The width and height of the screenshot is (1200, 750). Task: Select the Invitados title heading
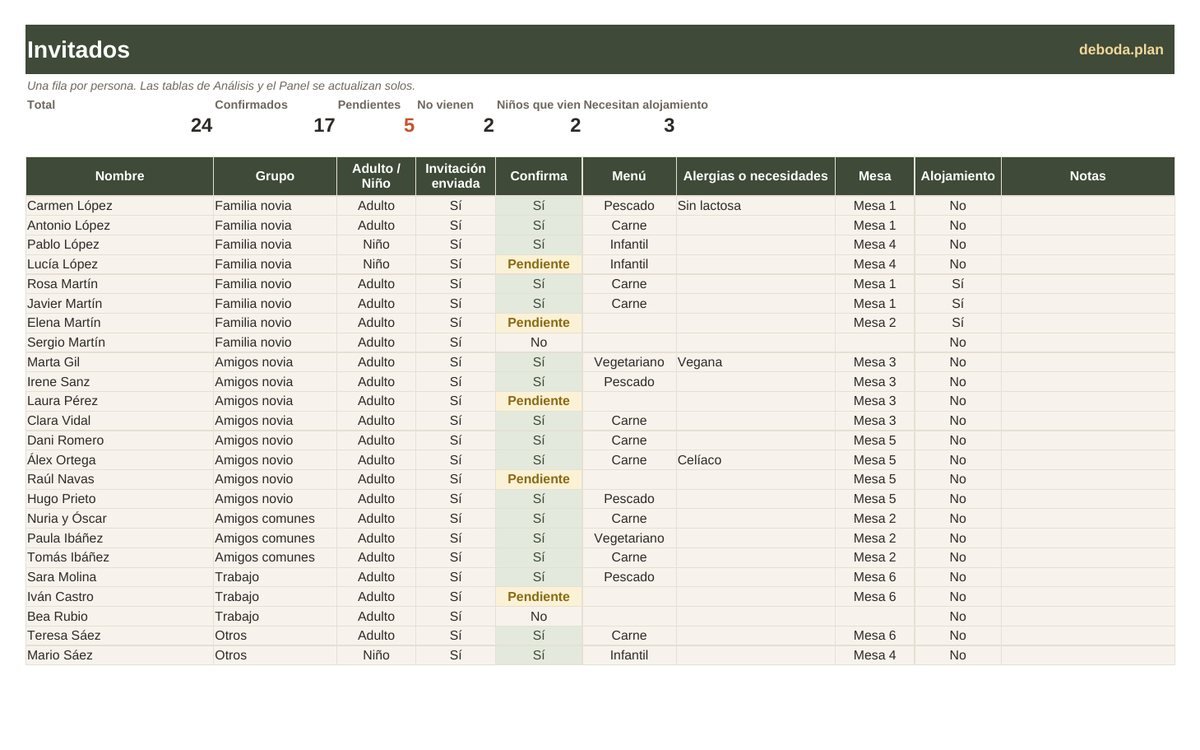[x=78, y=50]
